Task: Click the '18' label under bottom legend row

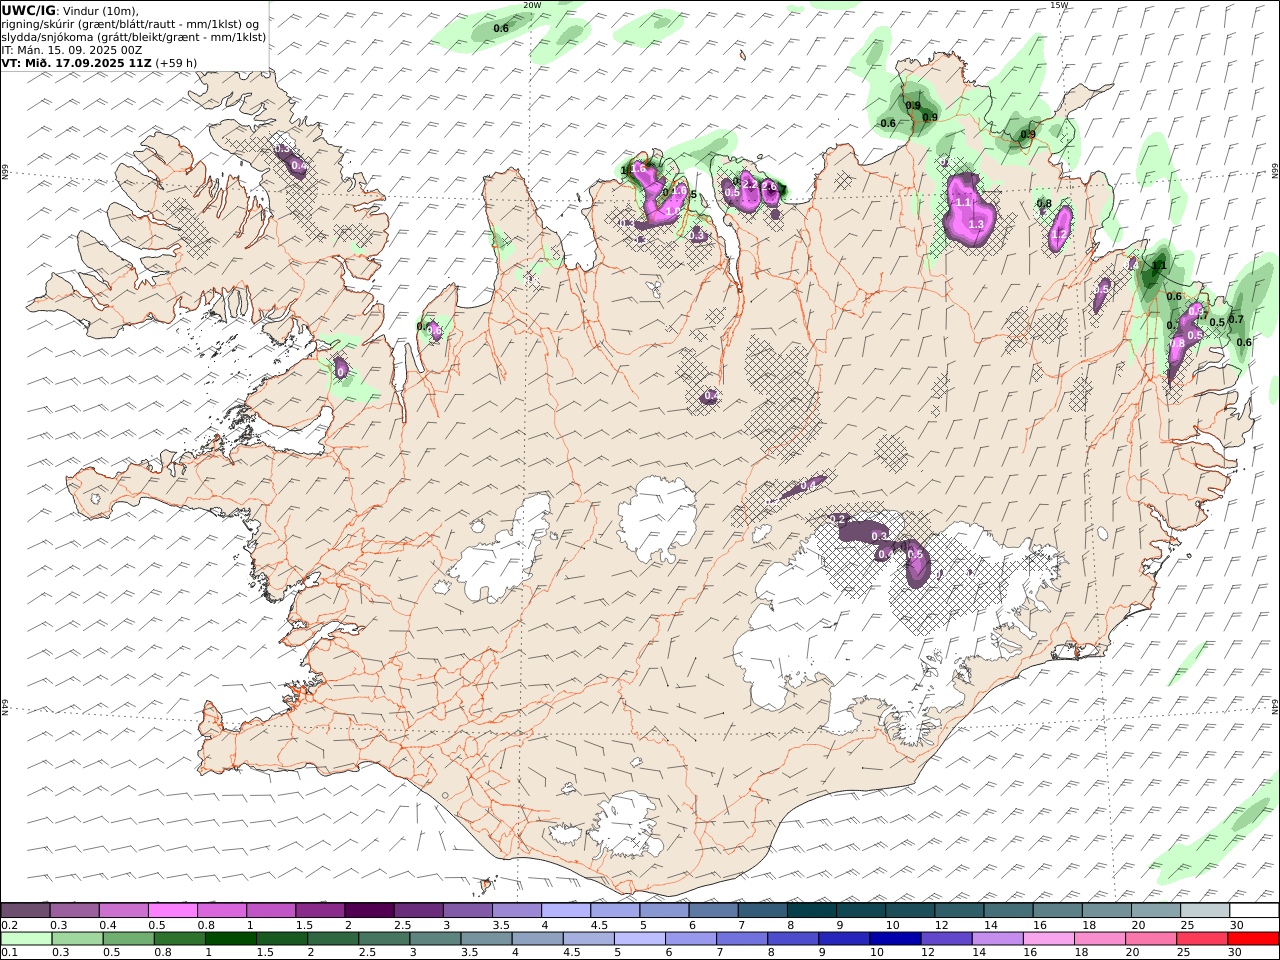Action: 1081,953
